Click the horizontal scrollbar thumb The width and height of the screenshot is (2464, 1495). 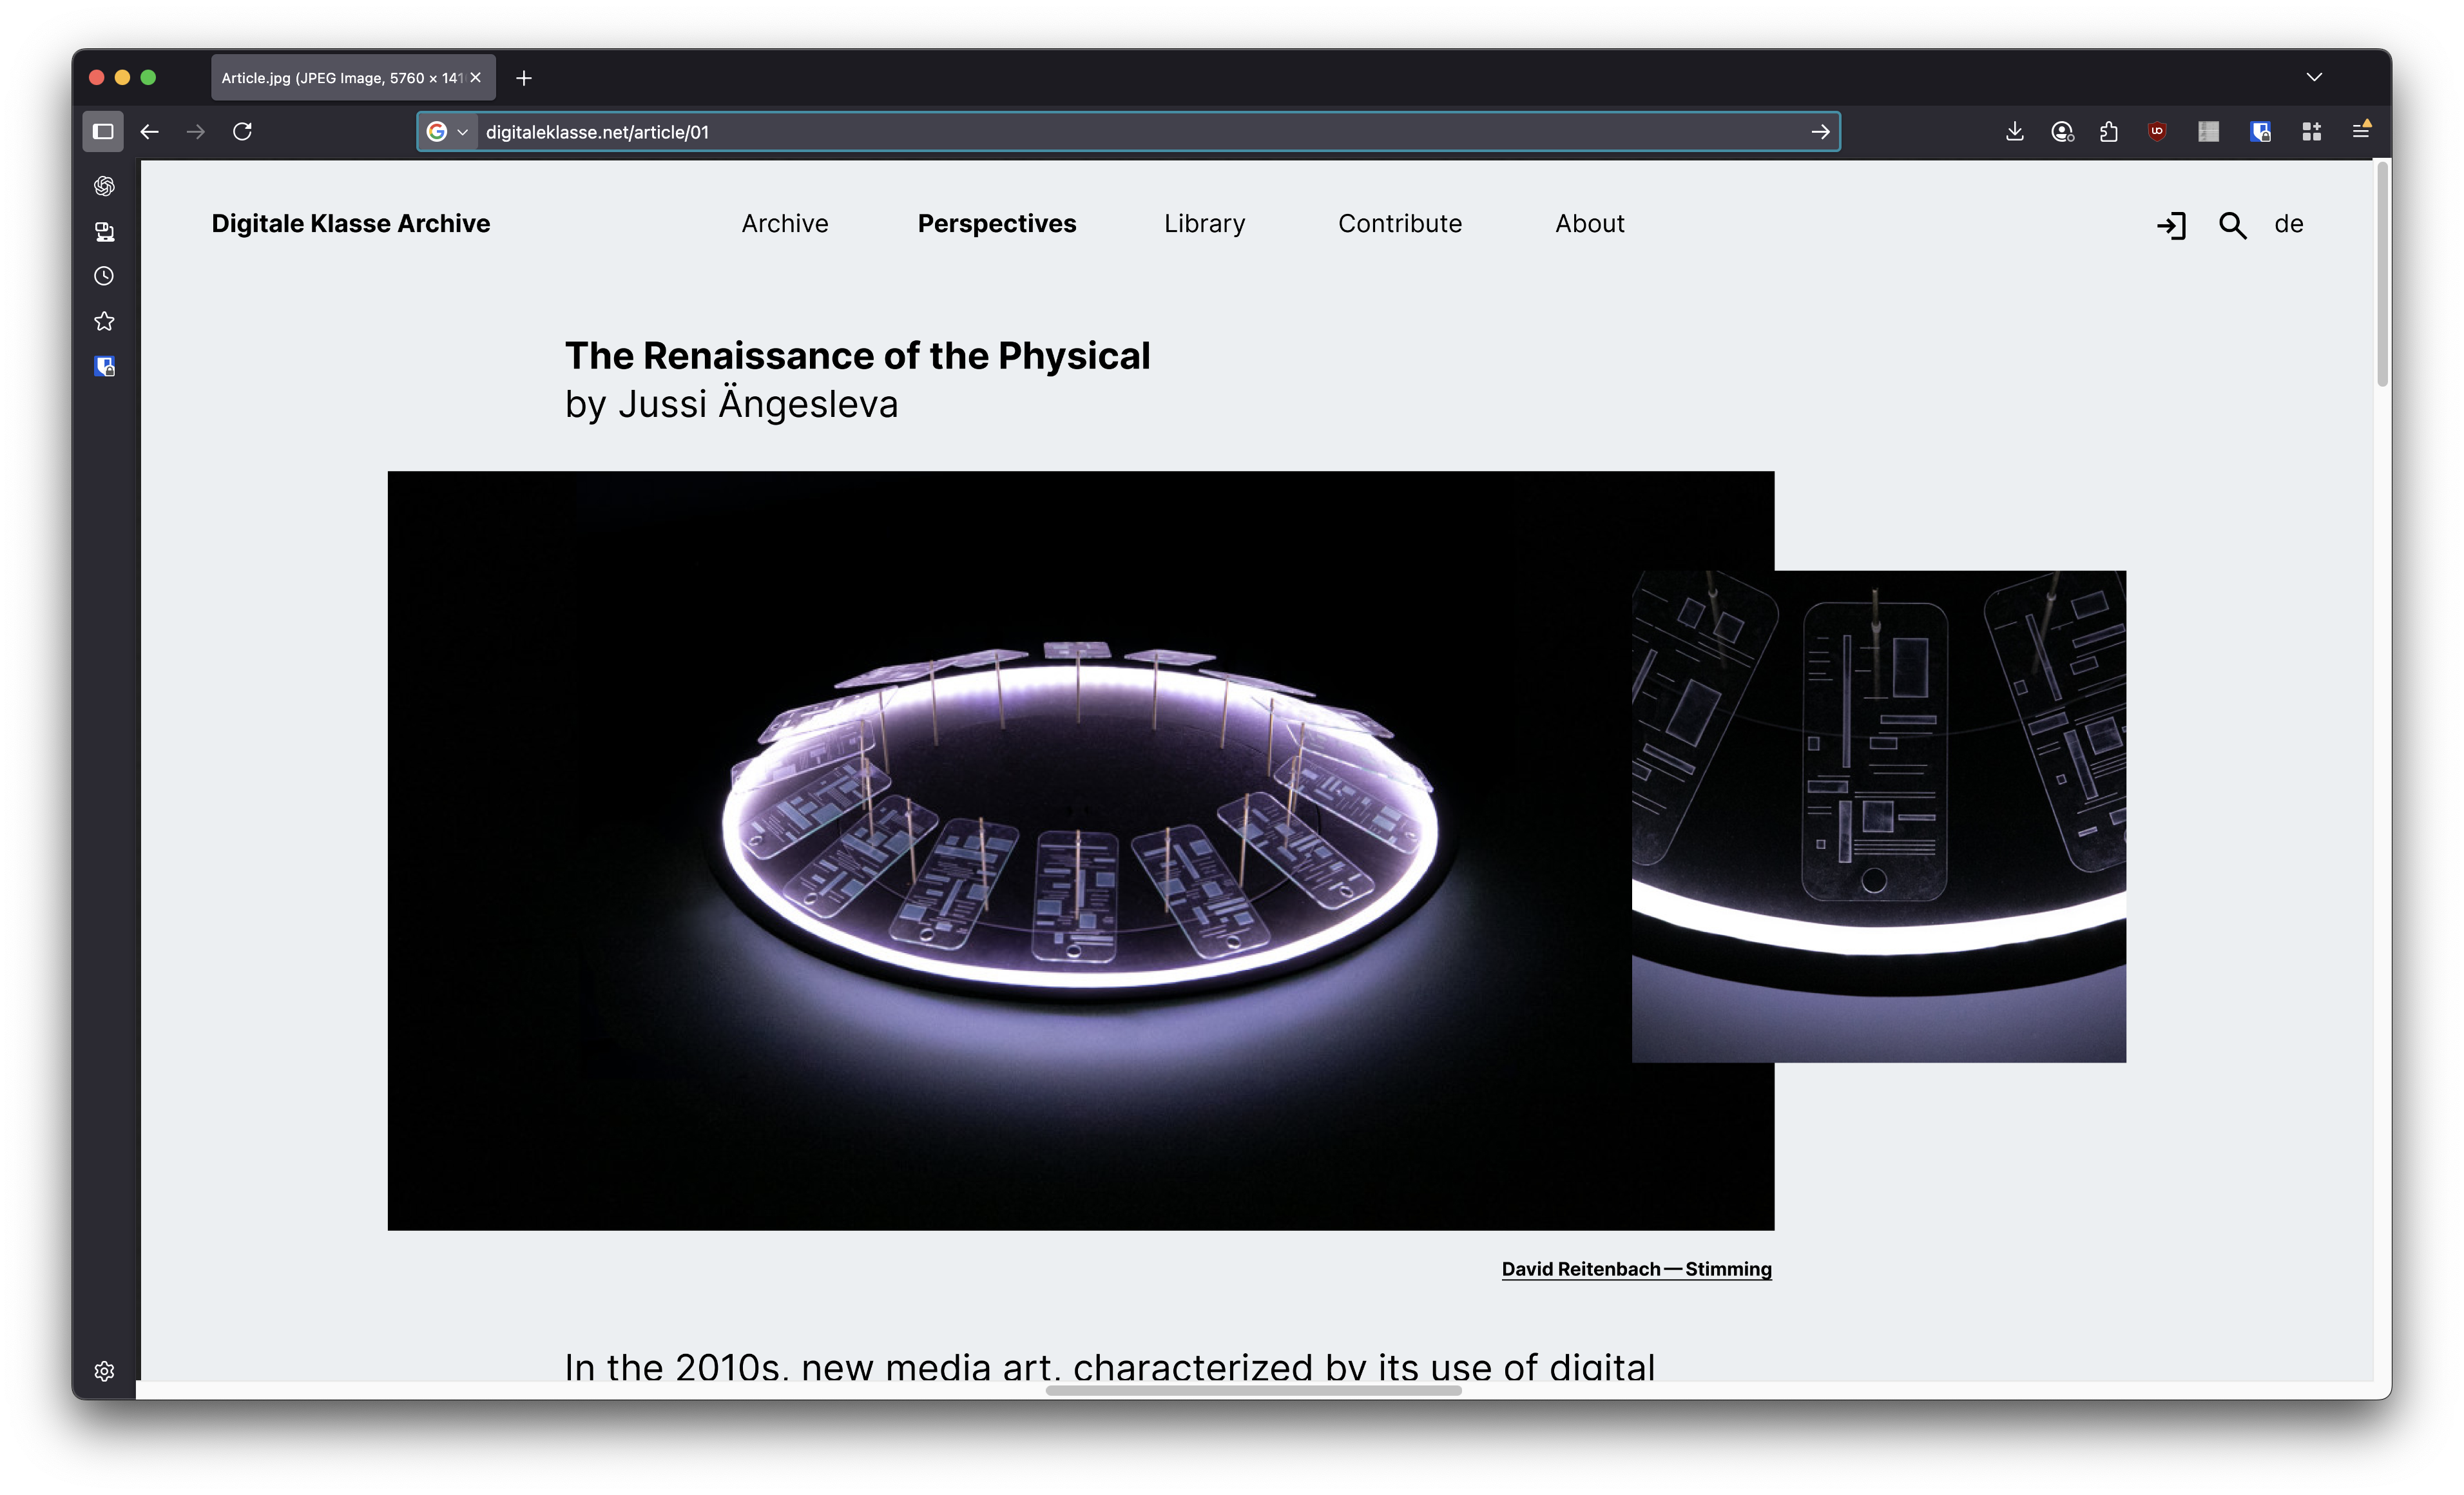point(1253,1390)
